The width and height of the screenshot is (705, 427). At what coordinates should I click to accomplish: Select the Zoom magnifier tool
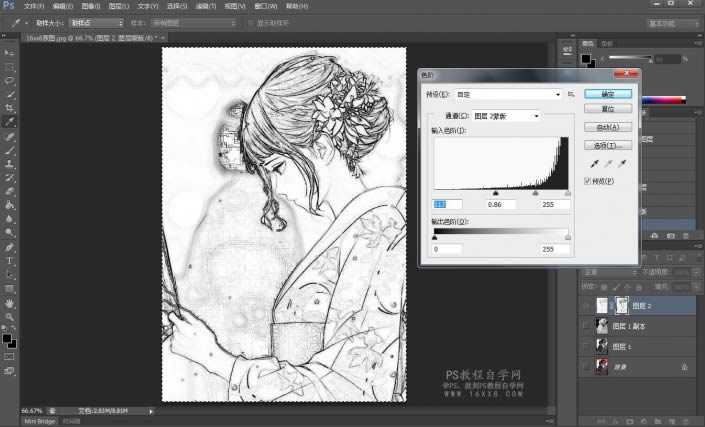pyautogui.click(x=10, y=316)
